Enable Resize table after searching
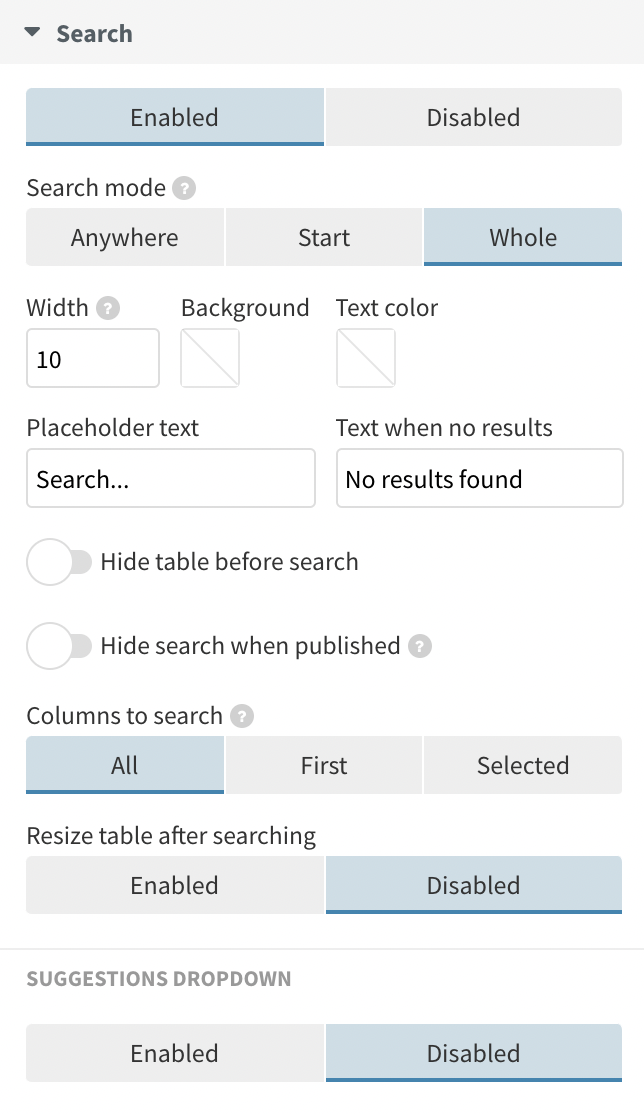This screenshot has width=644, height=1114. (x=174, y=885)
